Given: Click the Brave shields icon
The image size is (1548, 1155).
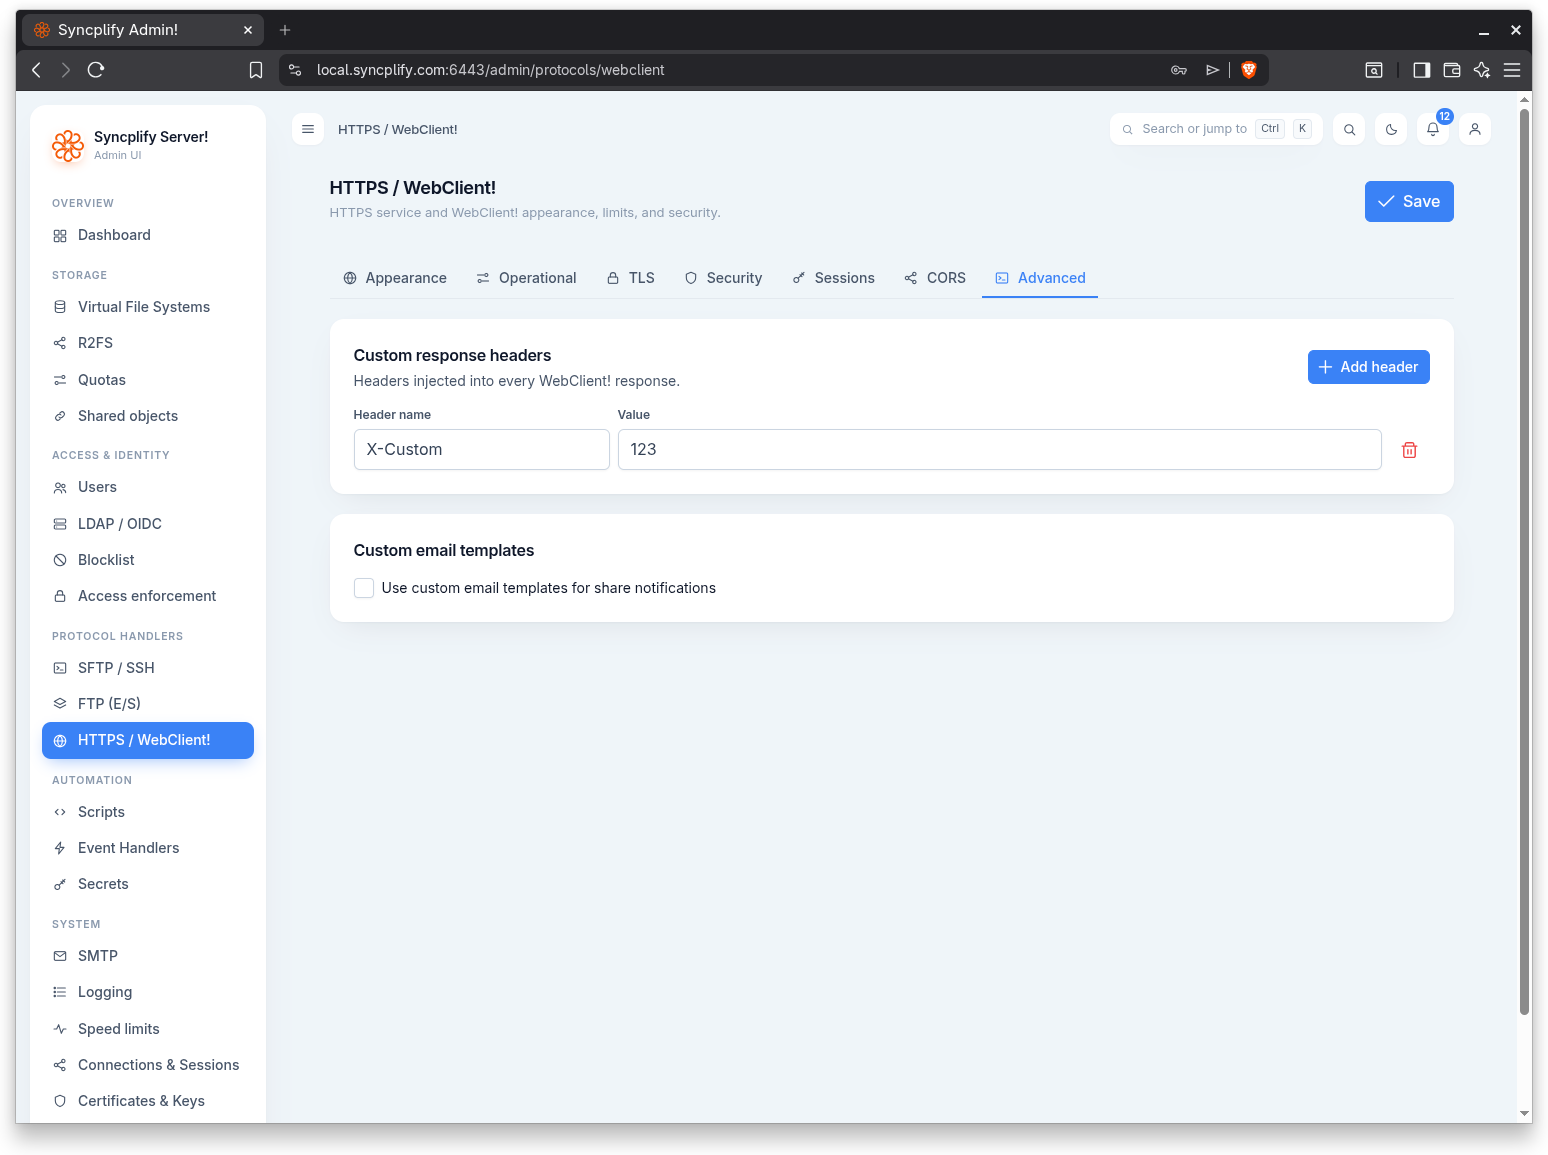Looking at the screenshot, I should pos(1248,70).
